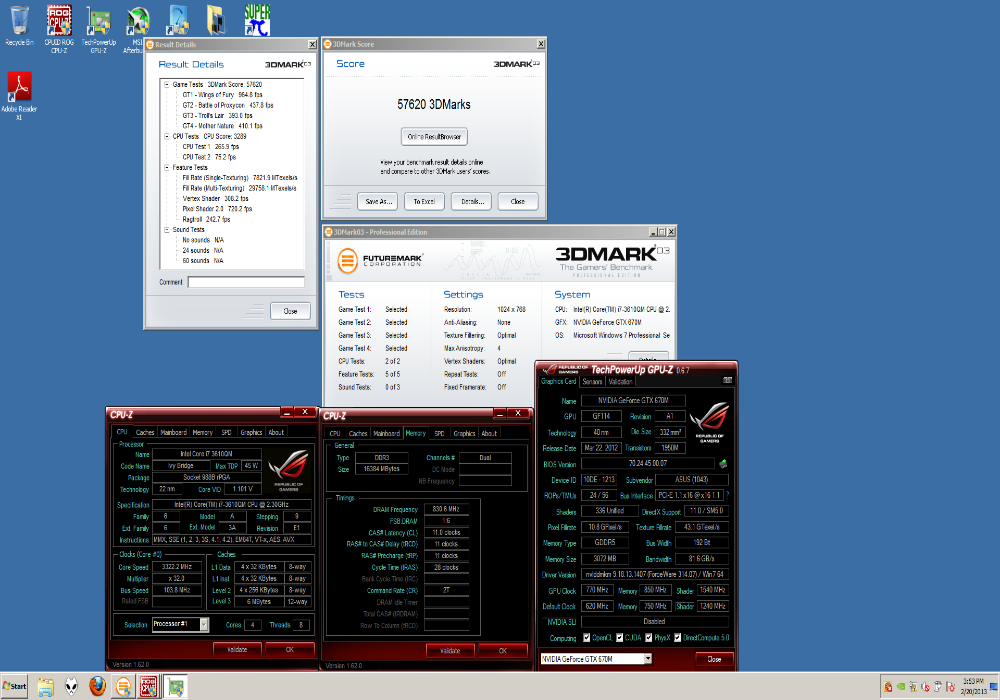
Task: Switch to GPU-Z taskbar button
Action: tap(175, 687)
